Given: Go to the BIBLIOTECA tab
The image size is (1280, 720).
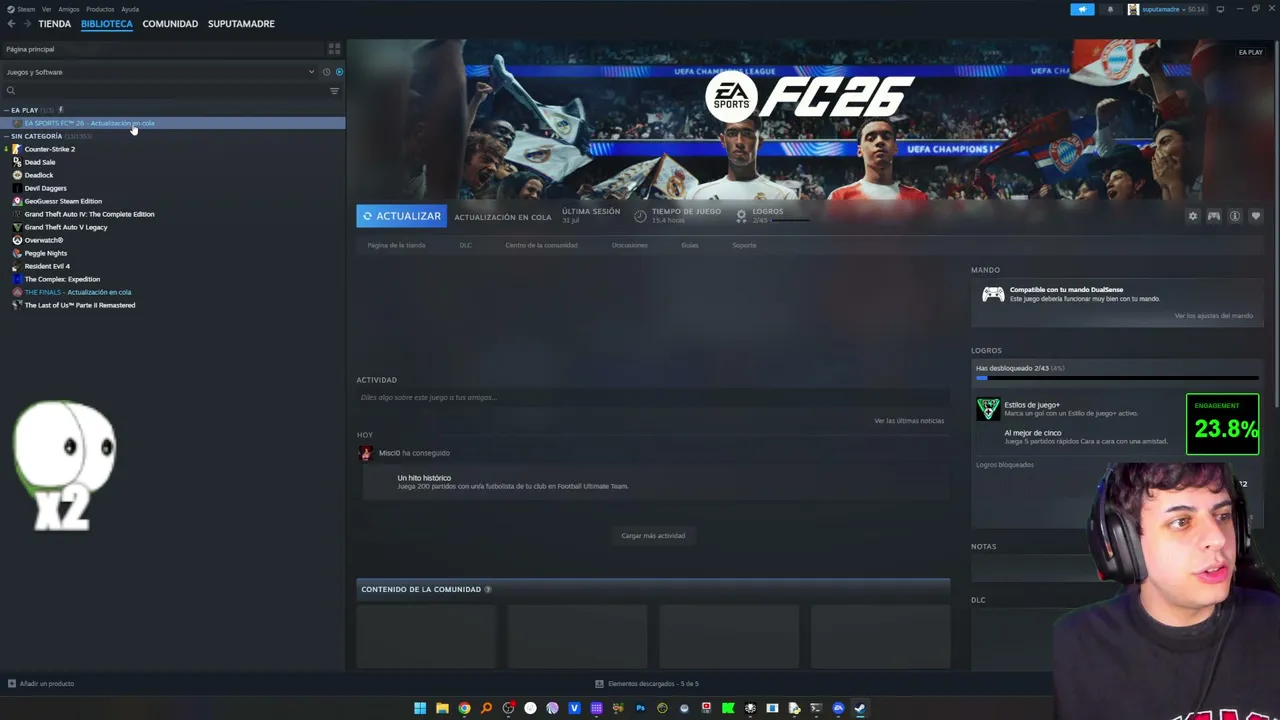Looking at the screenshot, I should (x=107, y=24).
